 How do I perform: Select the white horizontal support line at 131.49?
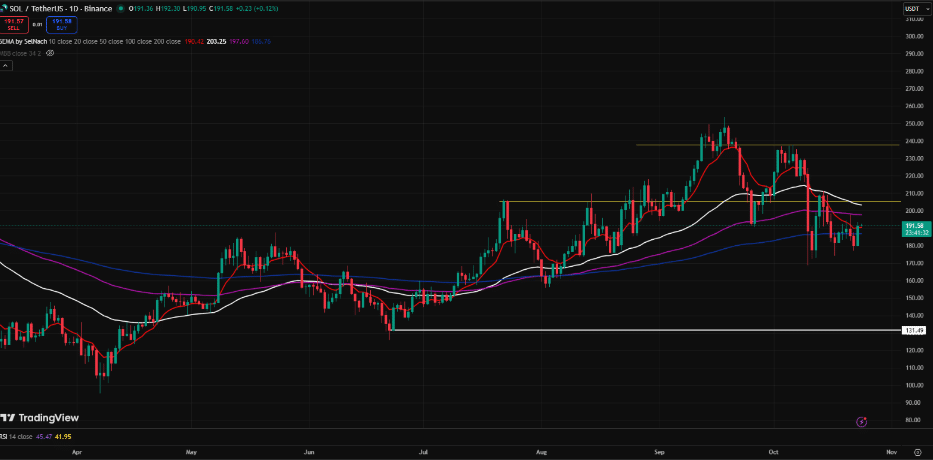[x=600, y=330]
